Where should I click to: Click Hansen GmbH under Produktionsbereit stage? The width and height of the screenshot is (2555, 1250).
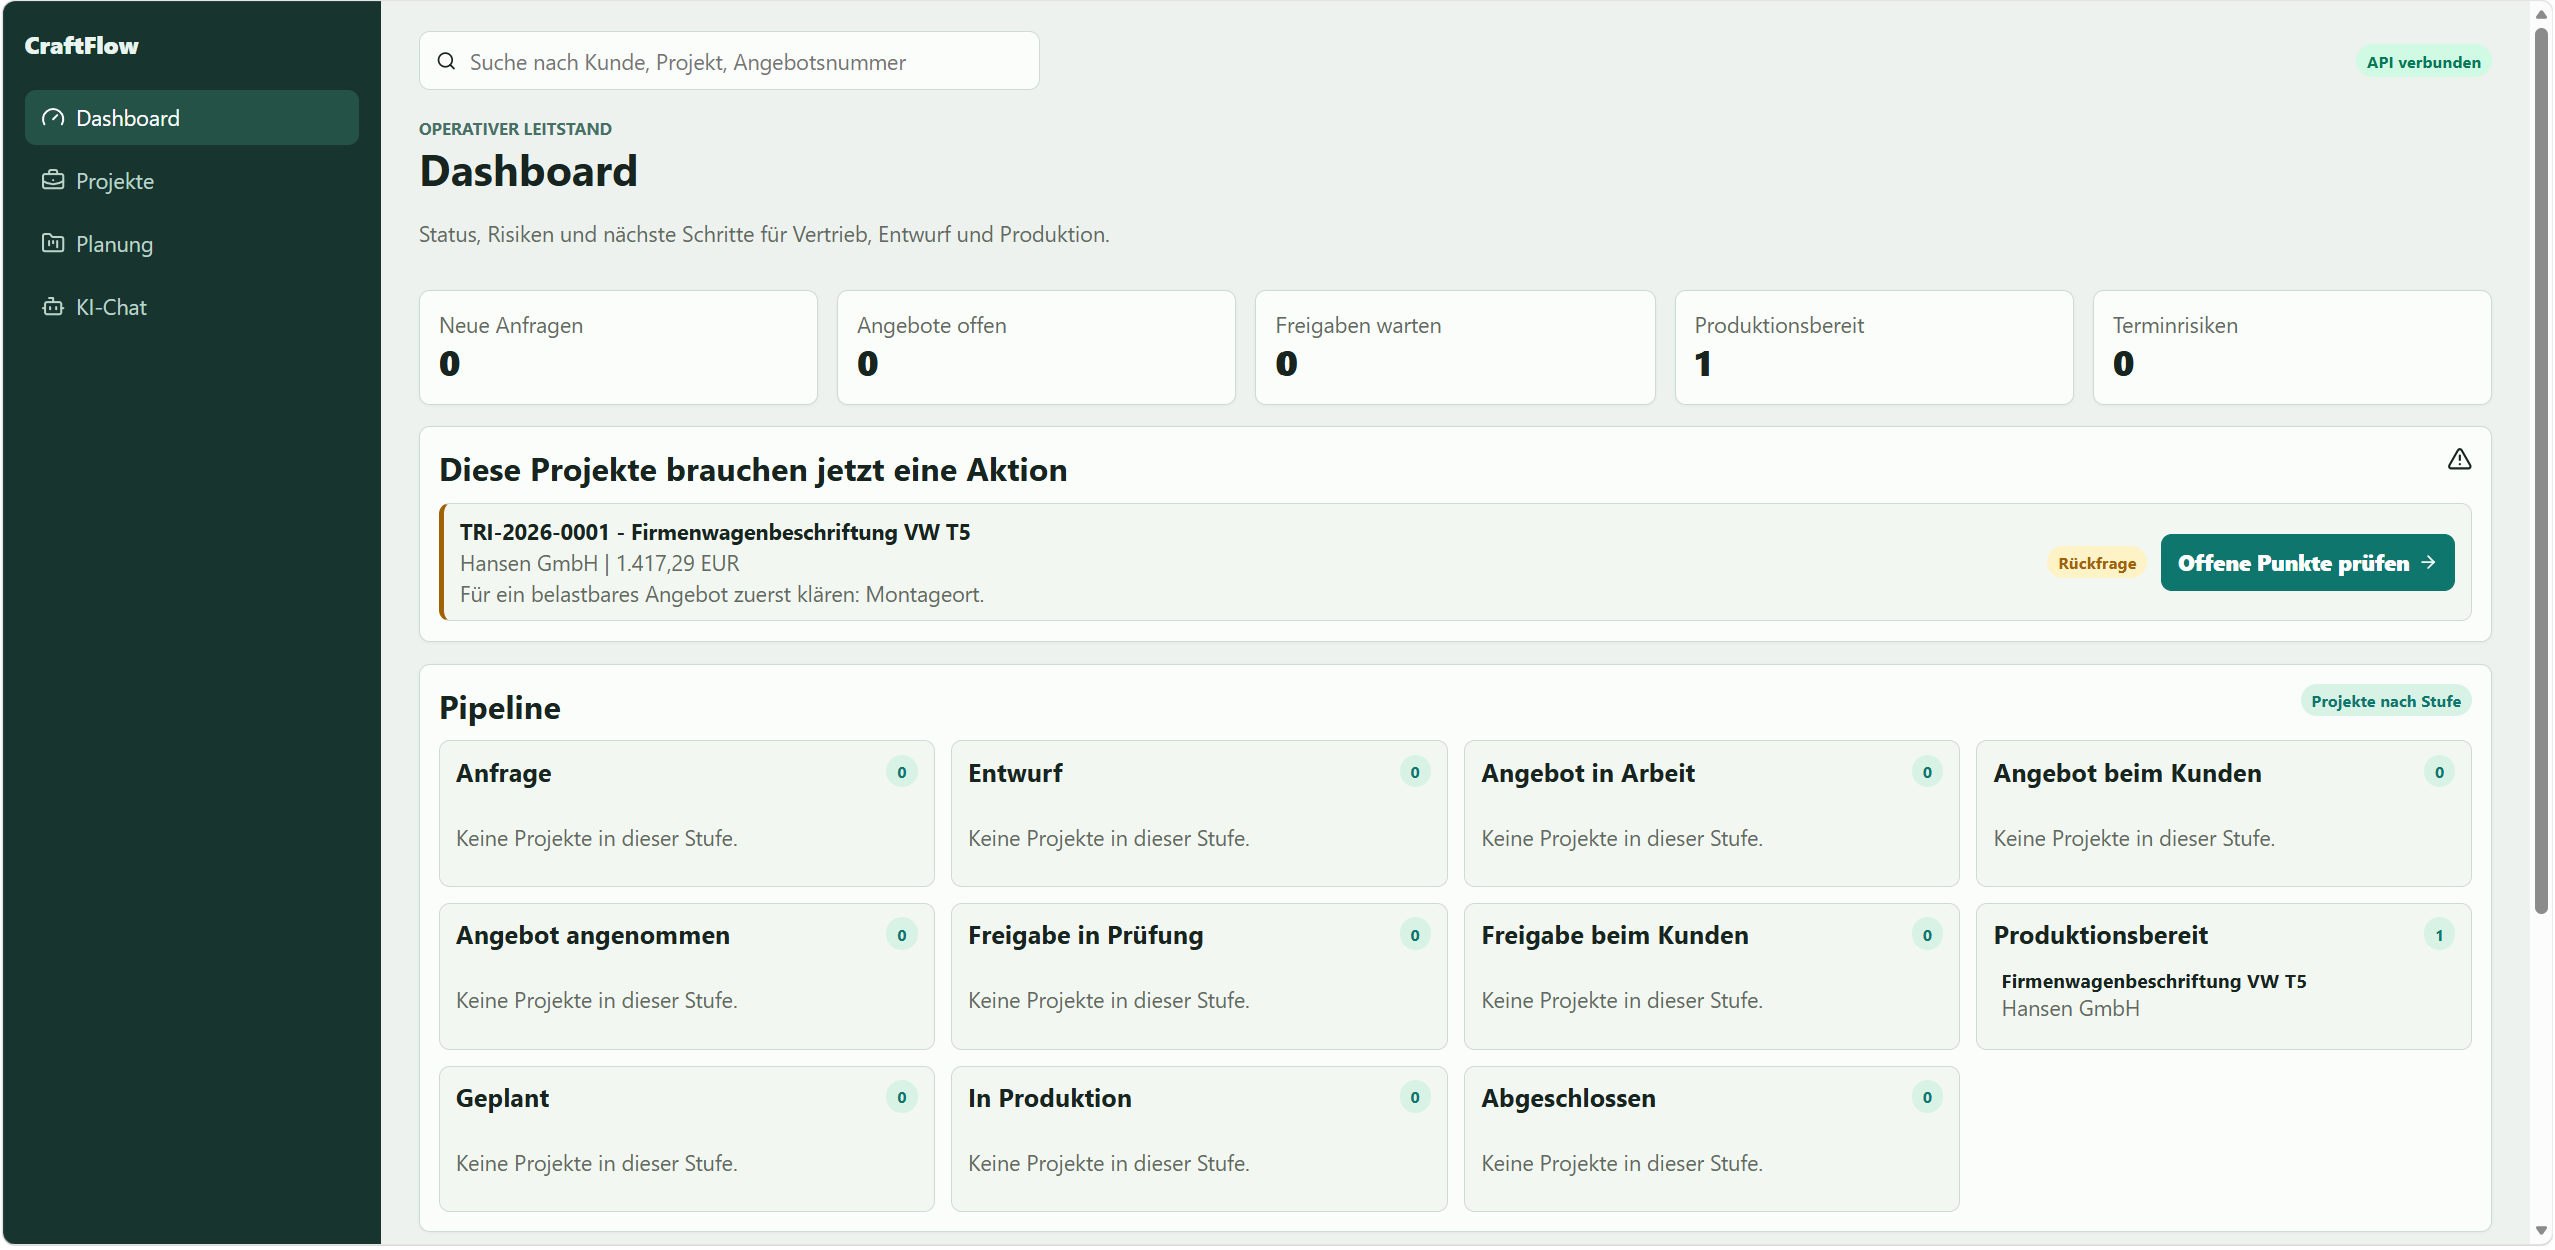[x=2070, y=1010]
